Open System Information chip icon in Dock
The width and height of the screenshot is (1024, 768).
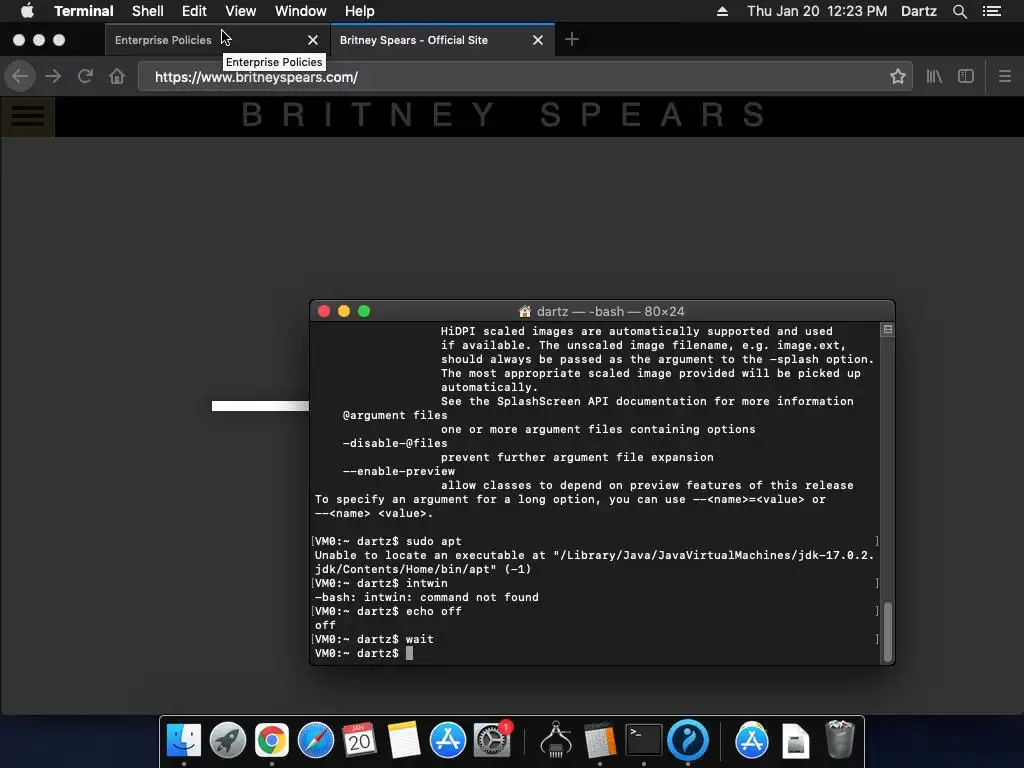pyautogui.click(x=556, y=741)
